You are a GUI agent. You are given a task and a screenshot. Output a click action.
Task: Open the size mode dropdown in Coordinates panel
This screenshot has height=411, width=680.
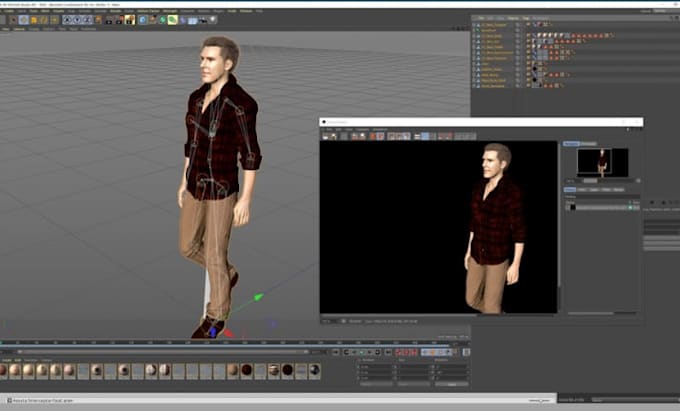pos(414,384)
